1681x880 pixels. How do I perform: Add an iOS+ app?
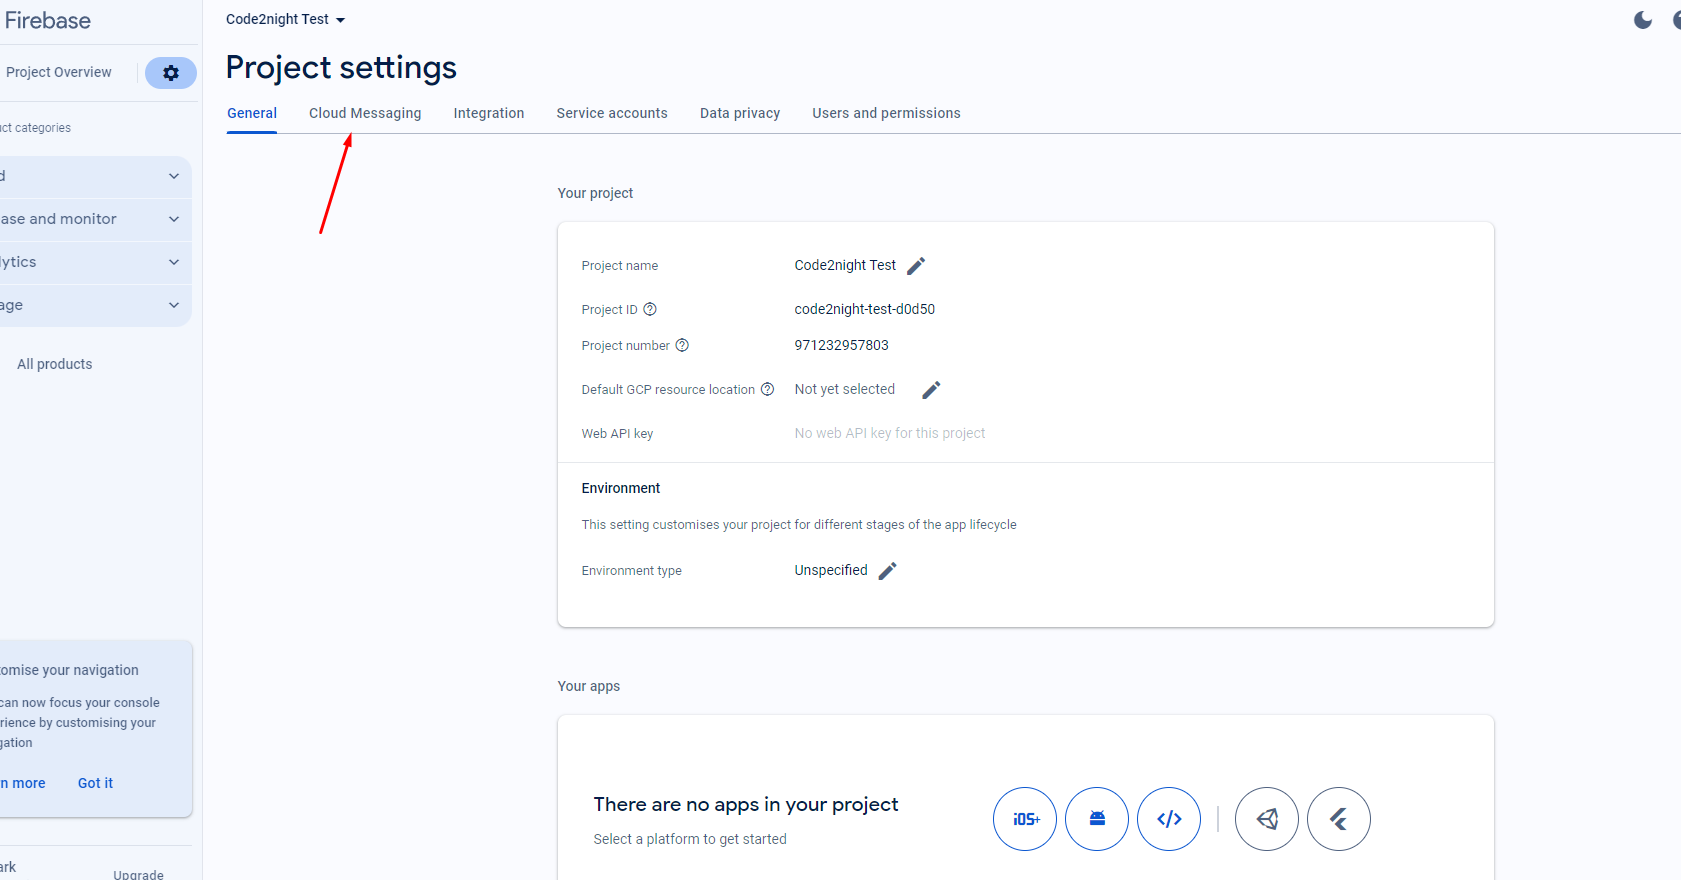tap(1025, 819)
